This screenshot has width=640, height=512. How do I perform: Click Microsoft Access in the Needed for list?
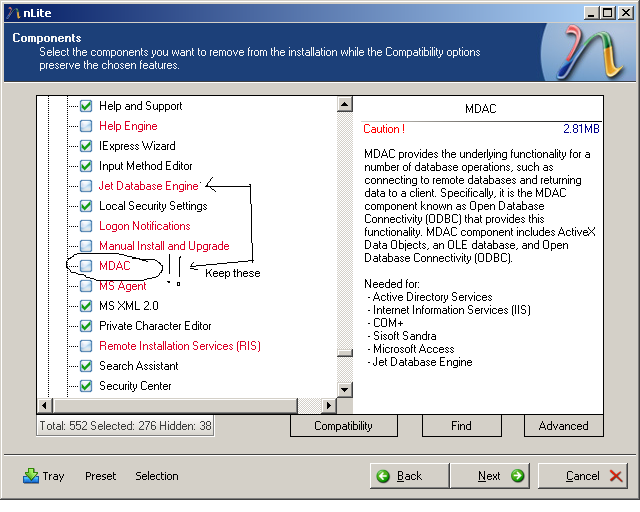(413, 349)
